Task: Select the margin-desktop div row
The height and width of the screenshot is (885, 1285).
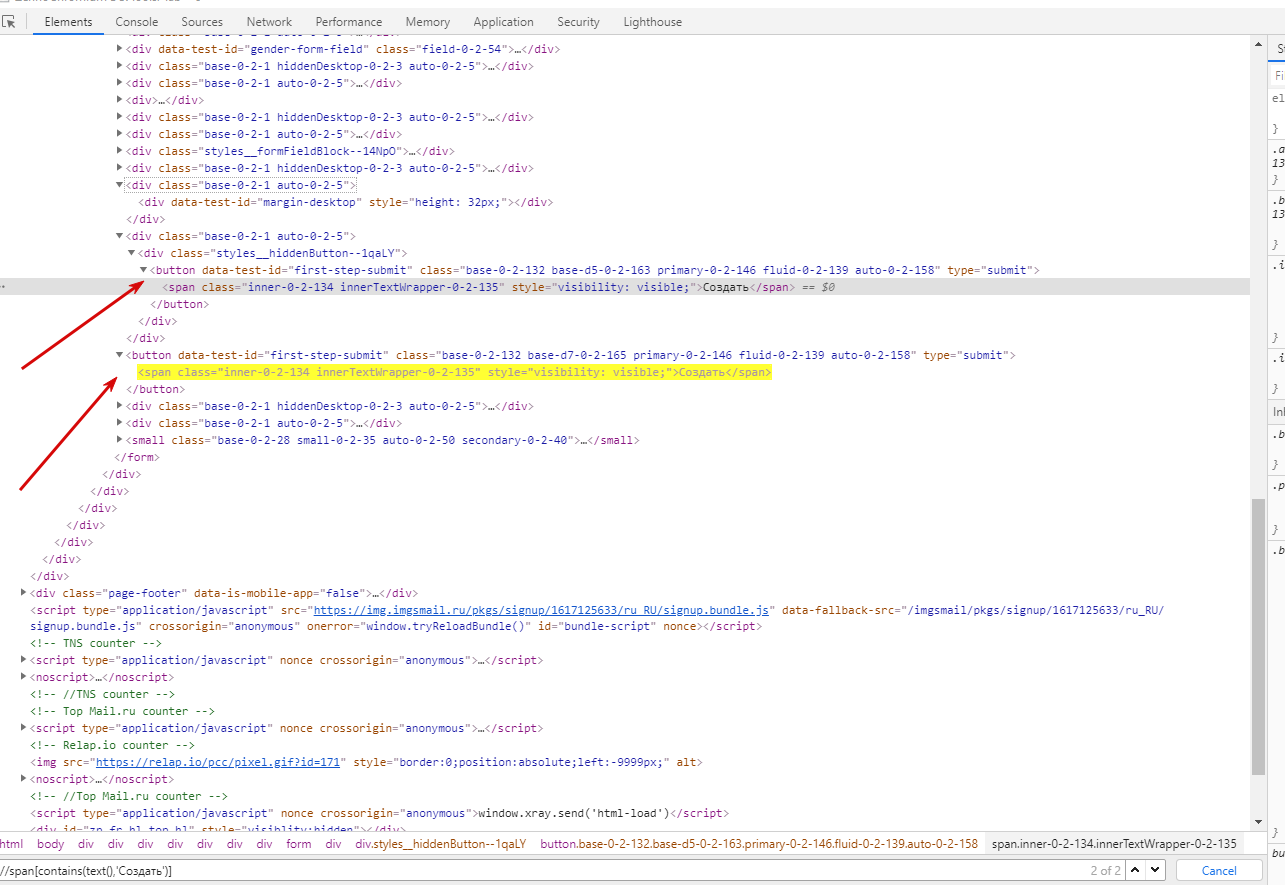Action: tap(346, 202)
